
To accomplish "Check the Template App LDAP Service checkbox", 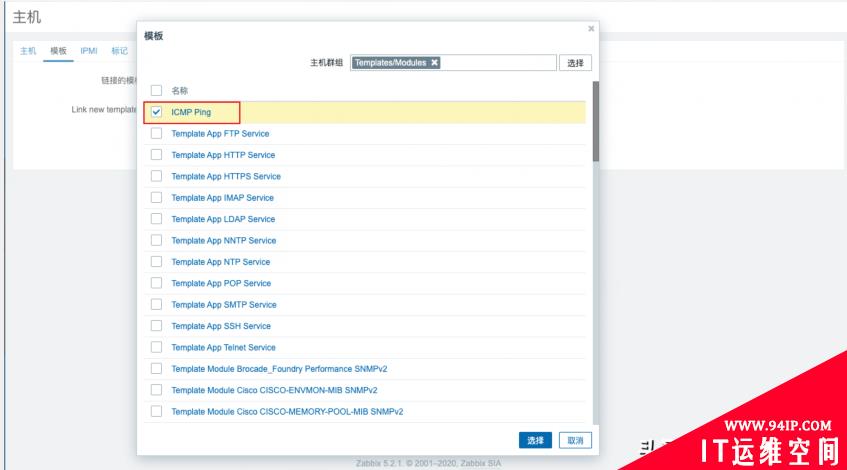I will [156, 219].
